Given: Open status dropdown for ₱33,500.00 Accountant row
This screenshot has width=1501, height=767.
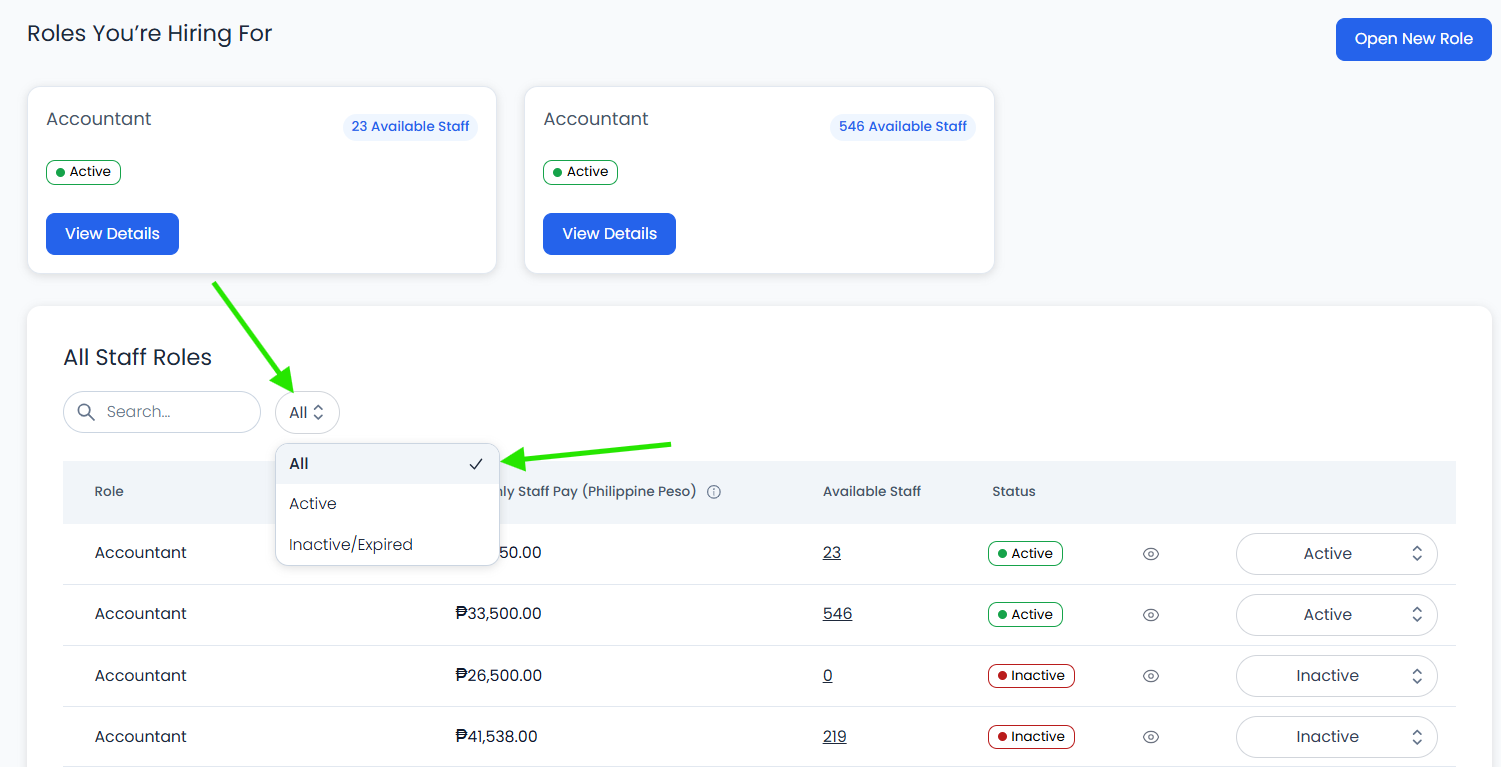Looking at the screenshot, I should [1336, 615].
